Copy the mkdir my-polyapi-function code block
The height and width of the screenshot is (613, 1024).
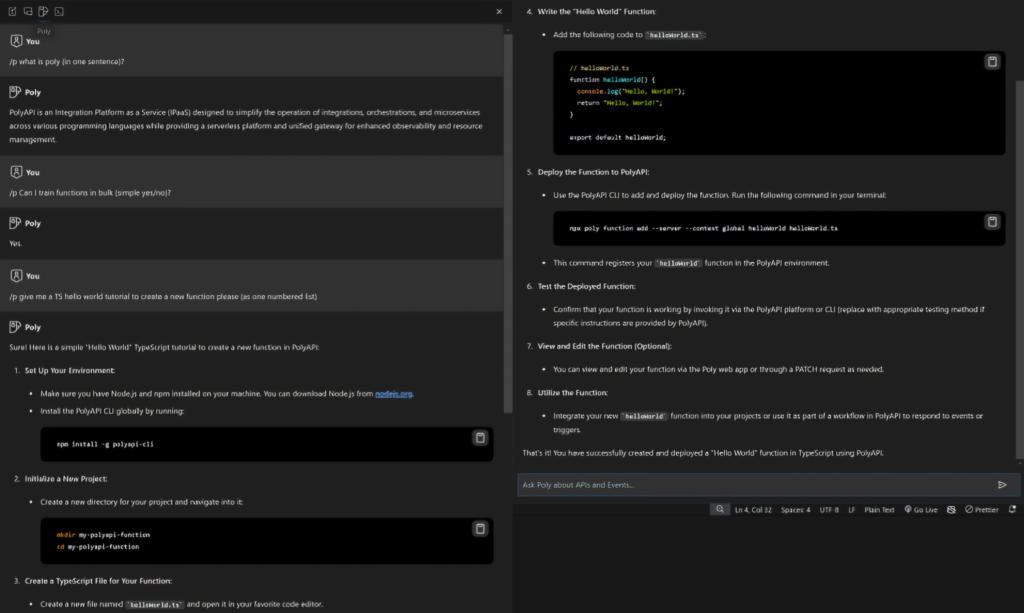(x=480, y=528)
